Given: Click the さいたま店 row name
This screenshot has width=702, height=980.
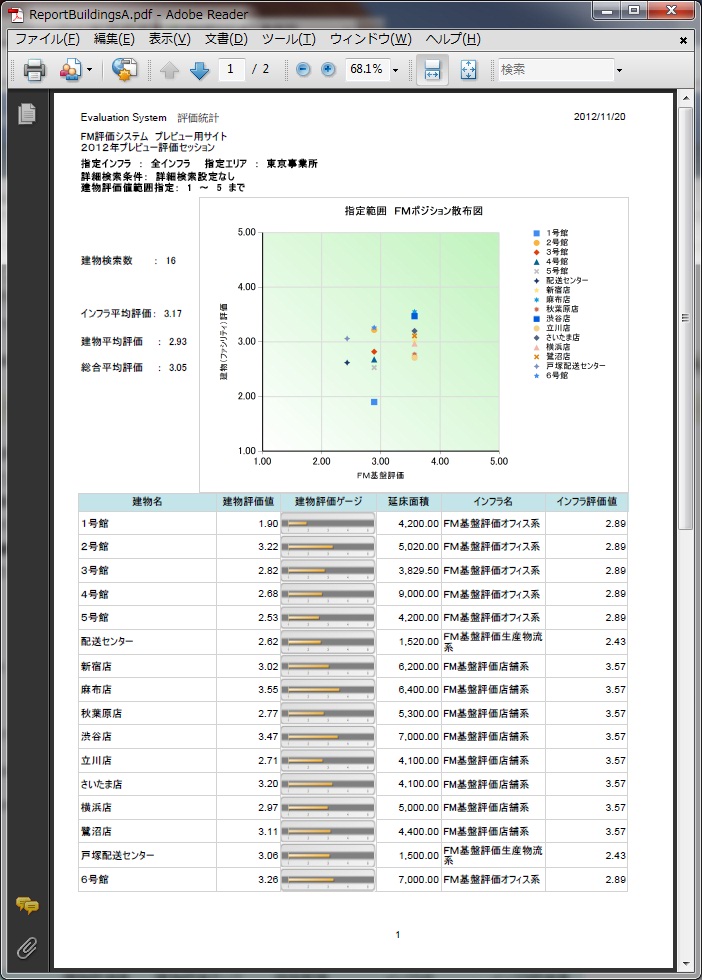Looking at the screenshot, I should click(x=101, y=784).
